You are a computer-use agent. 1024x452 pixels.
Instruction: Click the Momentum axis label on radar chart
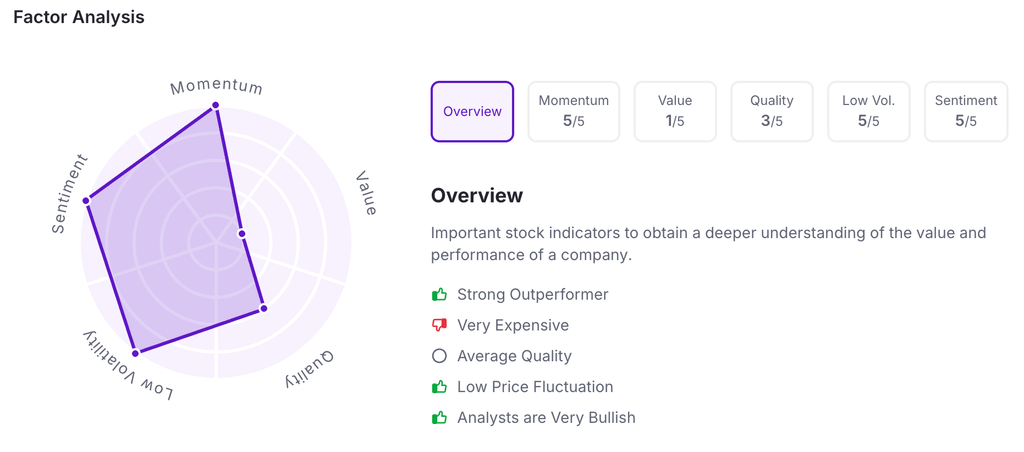[216, 86]
